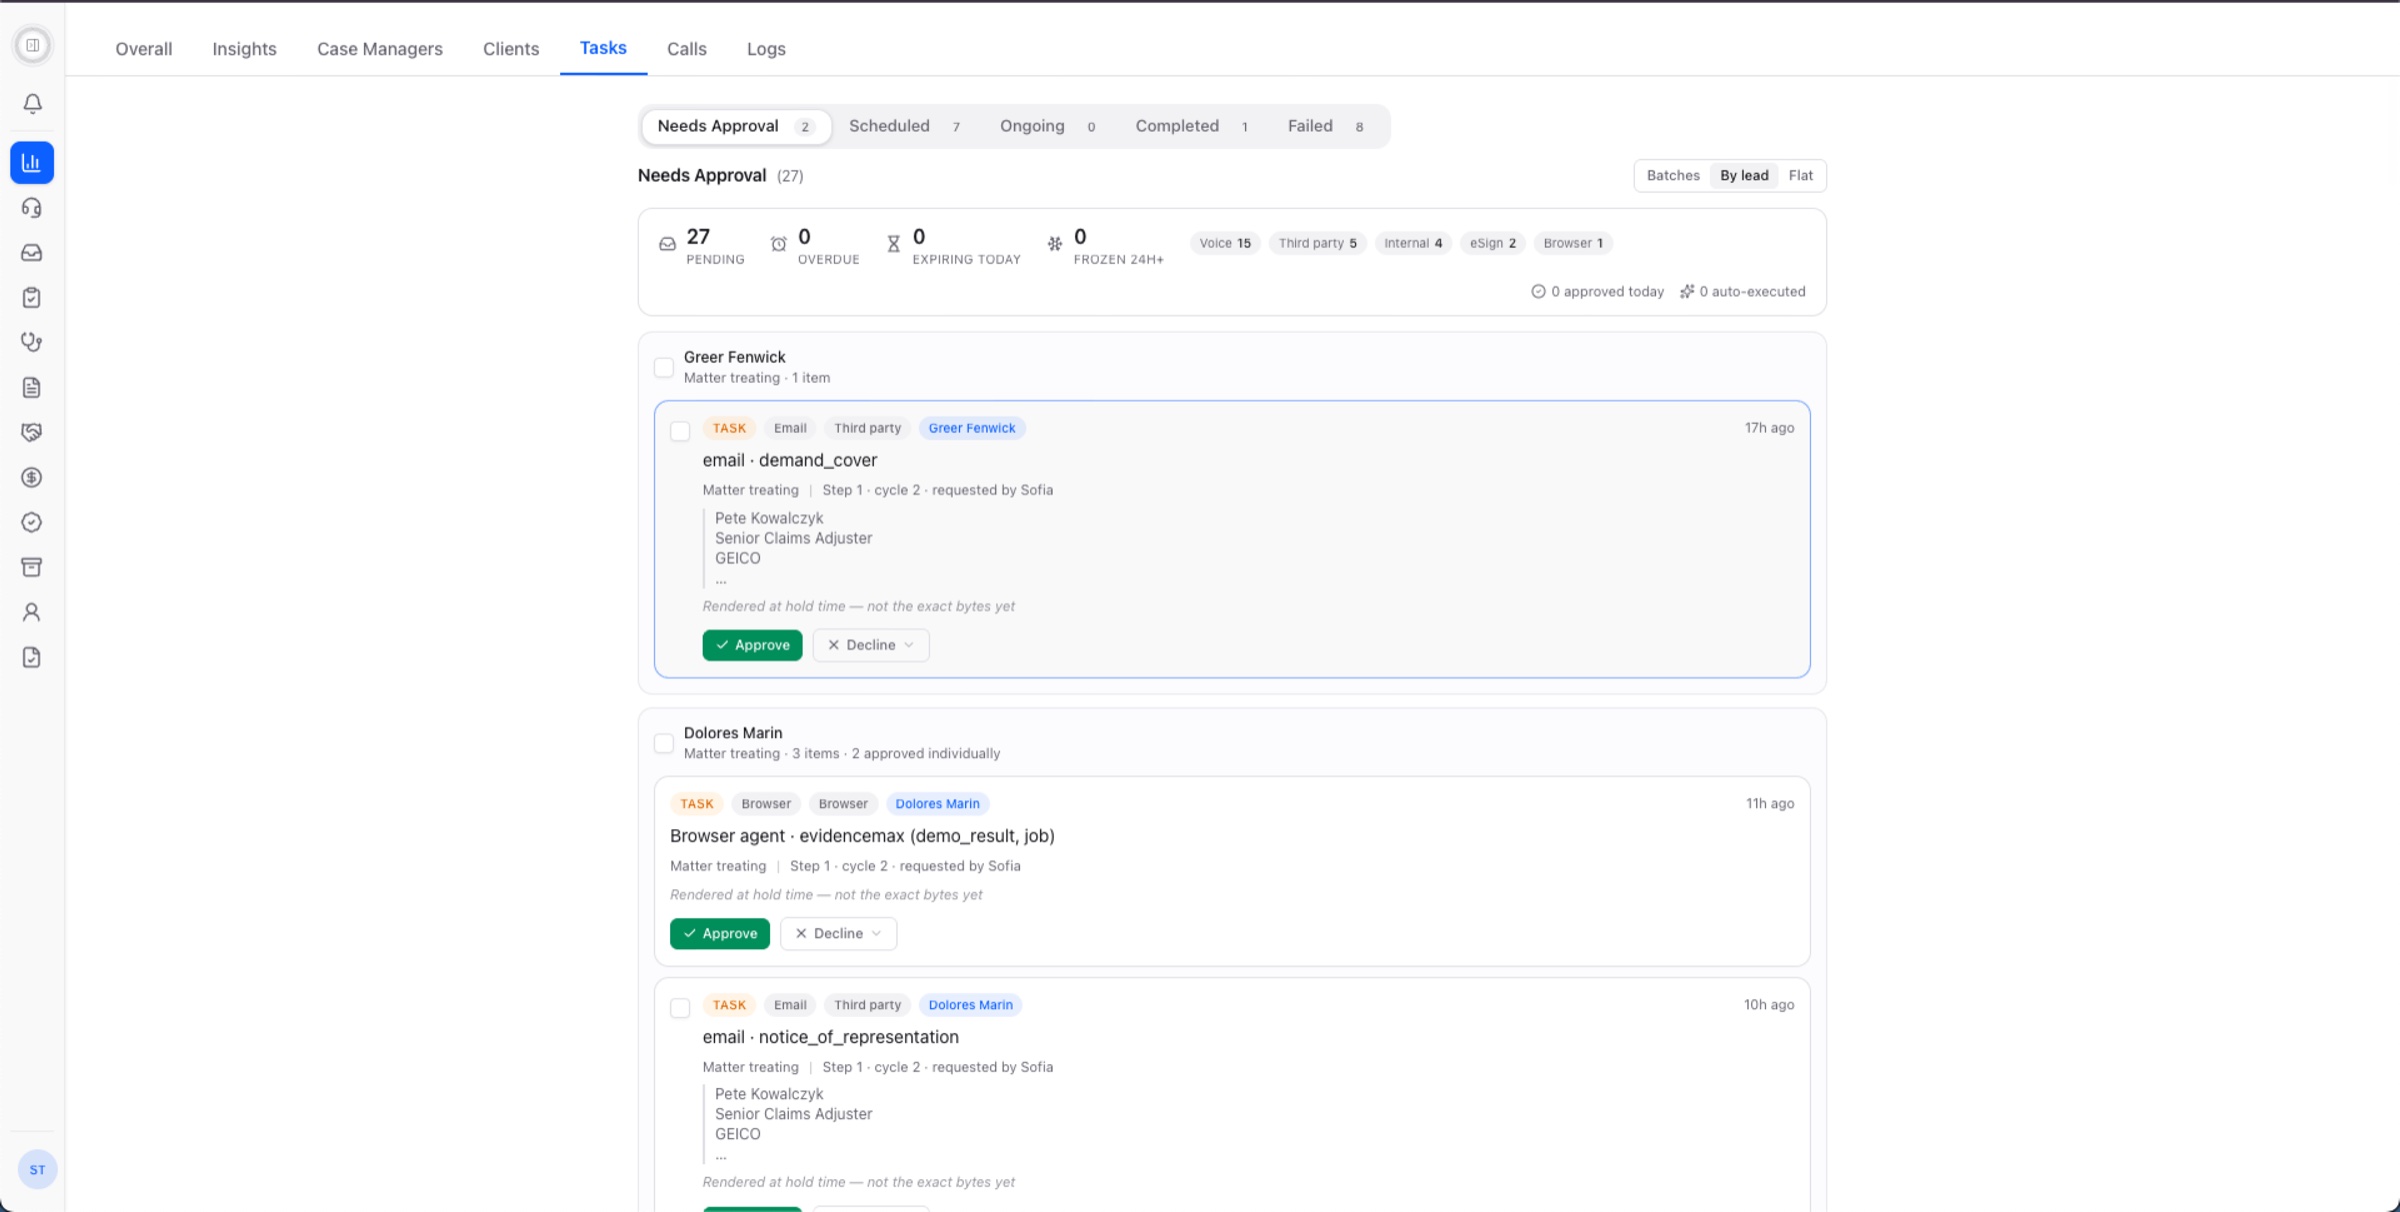This screenshot has height=1212, width=2400.
Task: Open the person profile icon in sidebar
Action: (32, 612)
